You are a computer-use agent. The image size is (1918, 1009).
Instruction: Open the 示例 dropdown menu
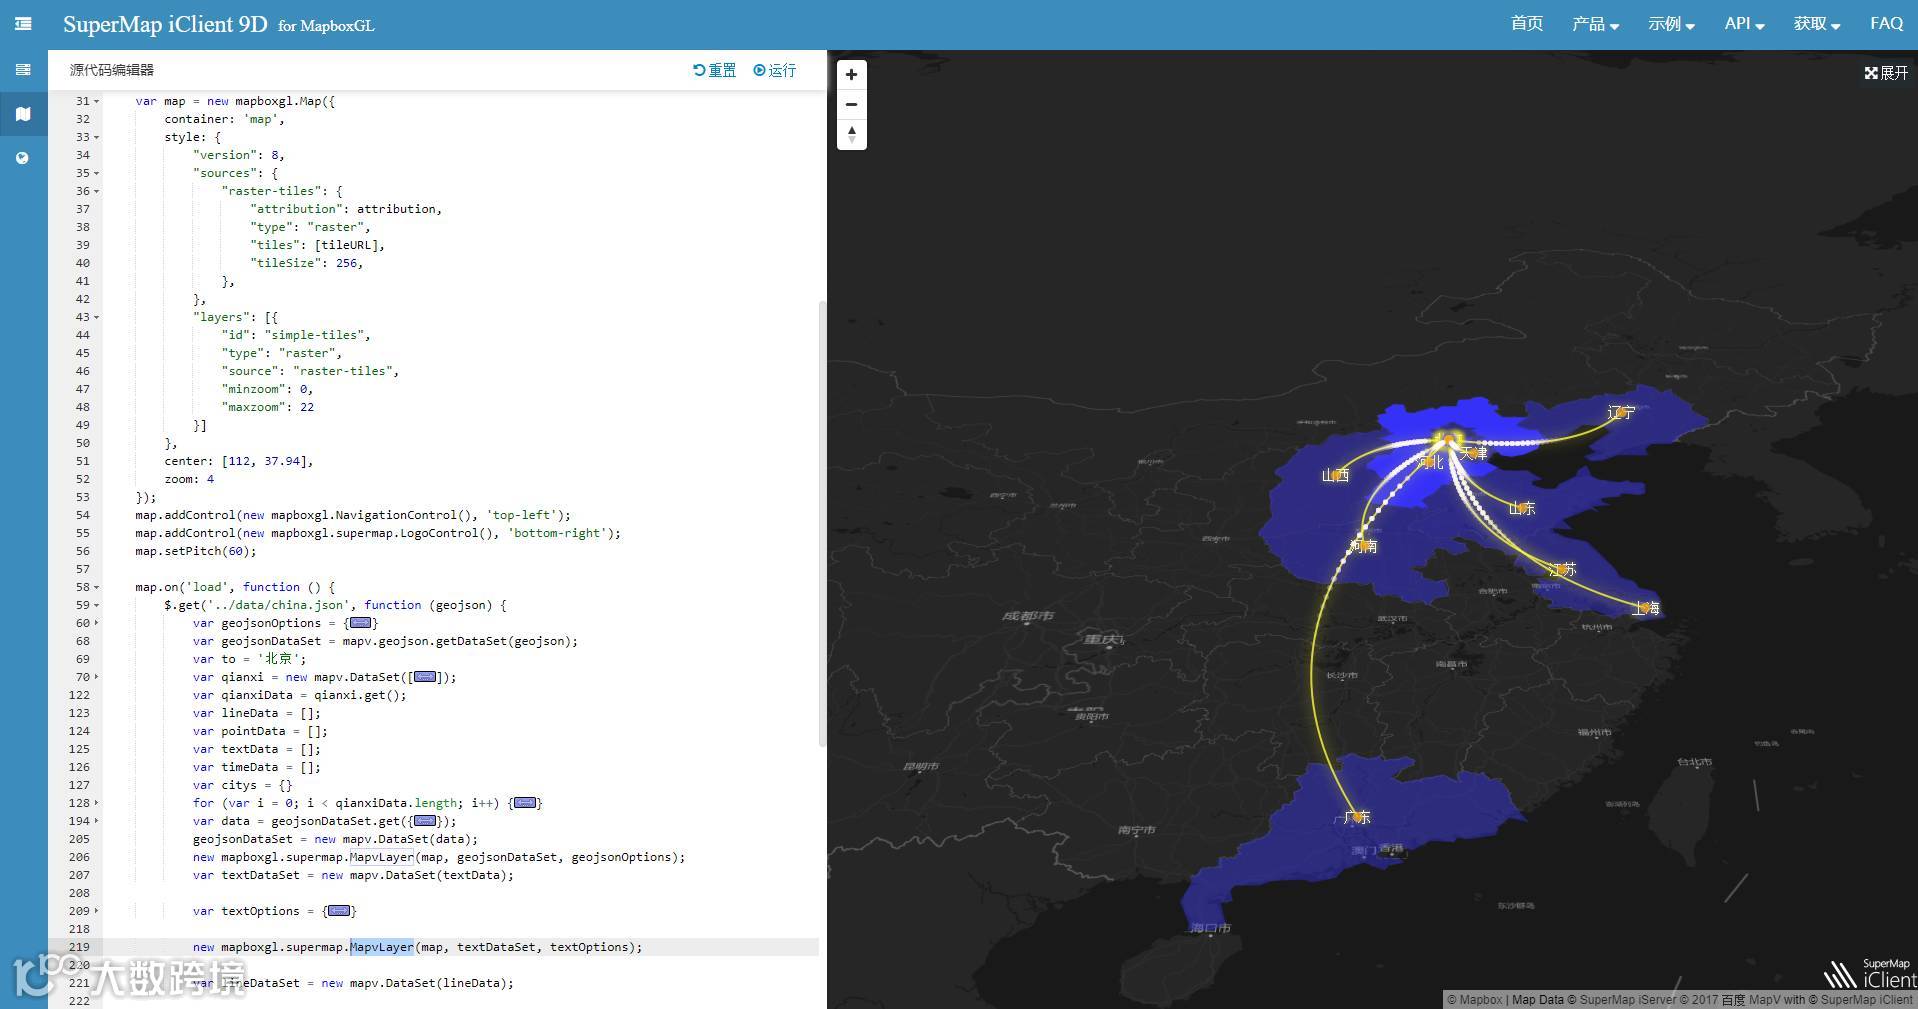[1671, 24]
